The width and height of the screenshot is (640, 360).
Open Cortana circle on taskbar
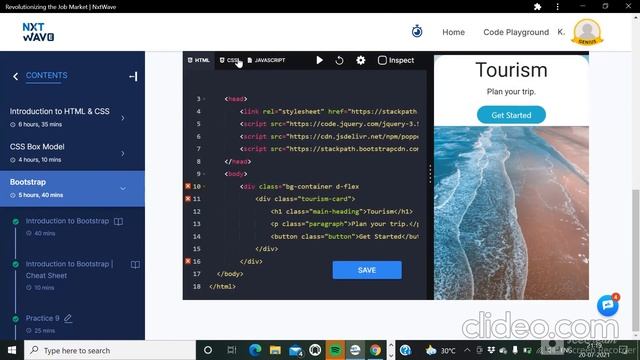[x=208, y=350]
